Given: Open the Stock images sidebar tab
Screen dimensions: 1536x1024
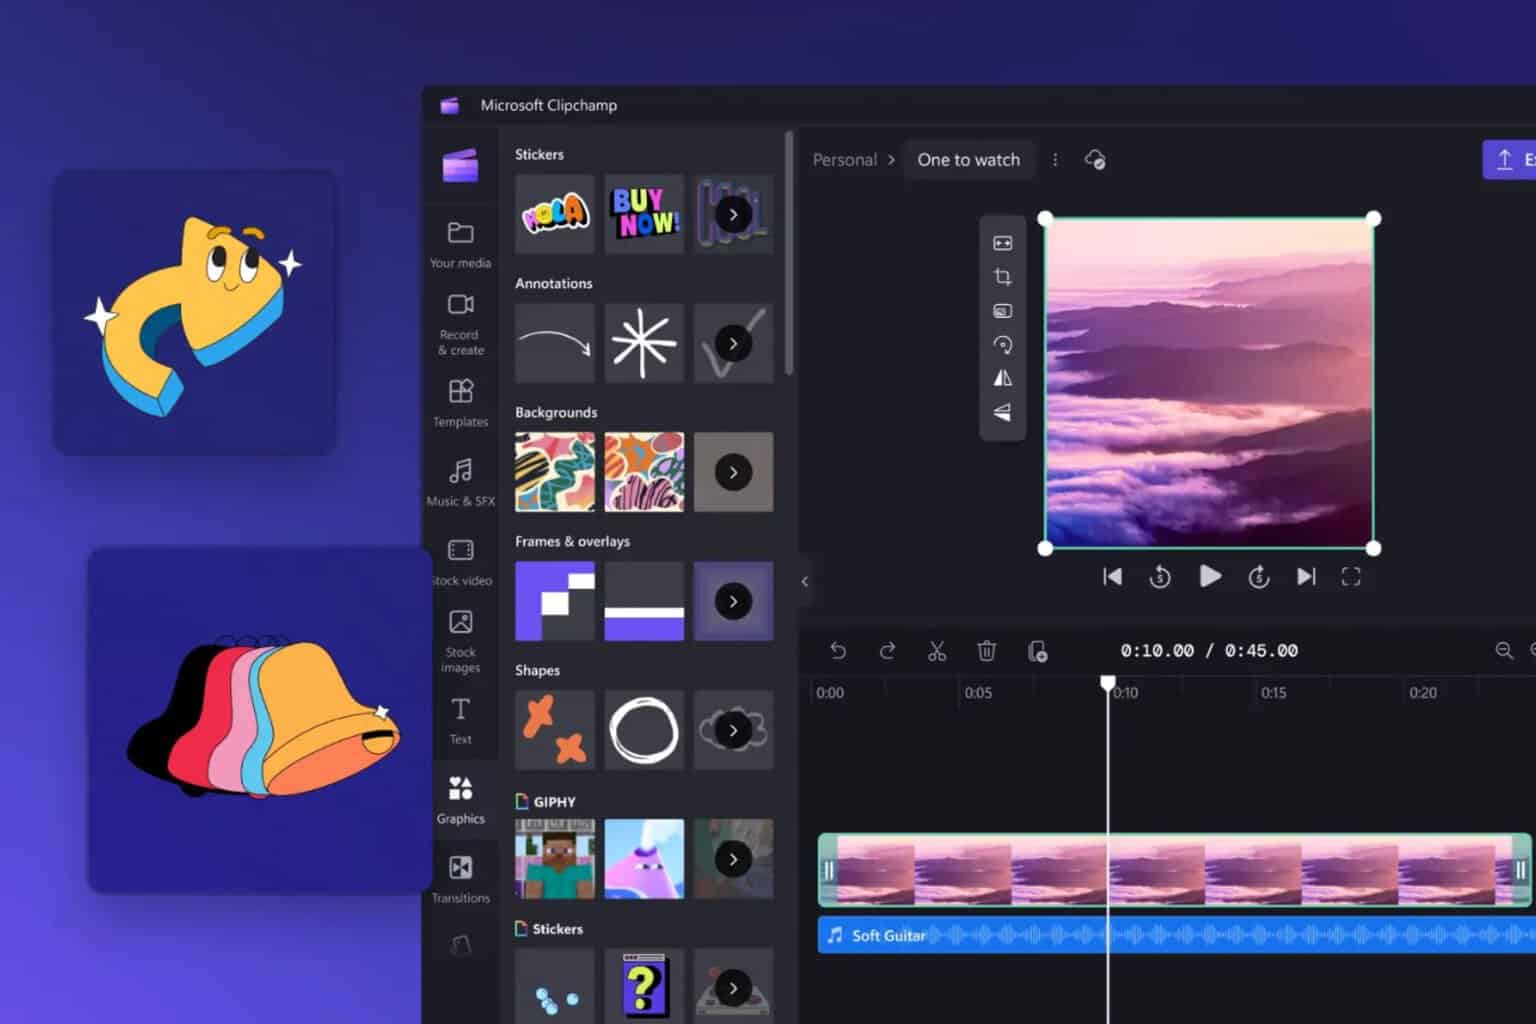Looking at the screenshot, I should (460, 641).
